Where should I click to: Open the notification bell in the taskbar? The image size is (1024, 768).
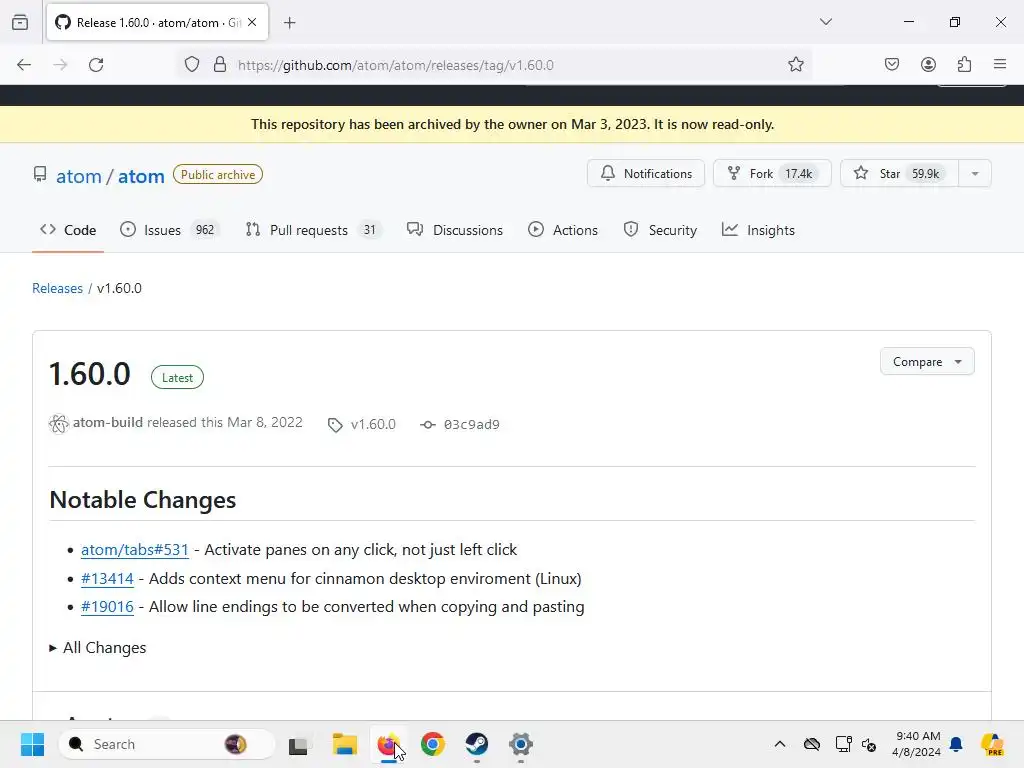pos(956,744)
